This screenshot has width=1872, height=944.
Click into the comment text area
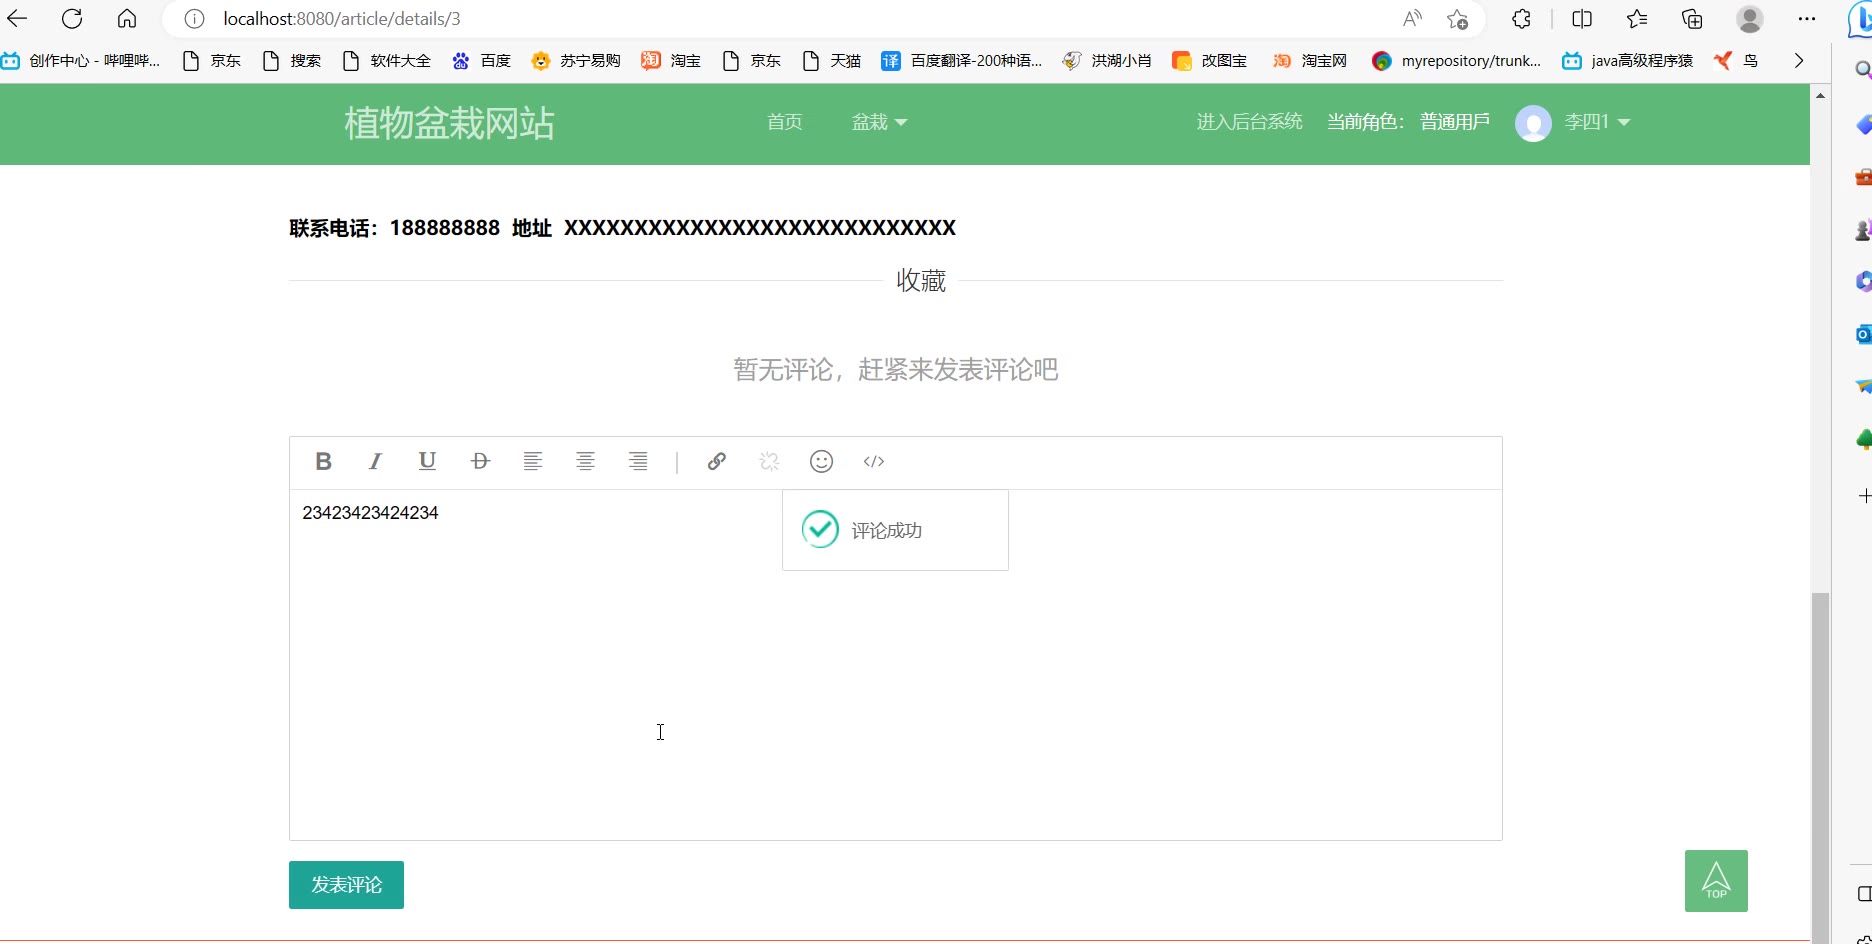[x=896, y=665]
